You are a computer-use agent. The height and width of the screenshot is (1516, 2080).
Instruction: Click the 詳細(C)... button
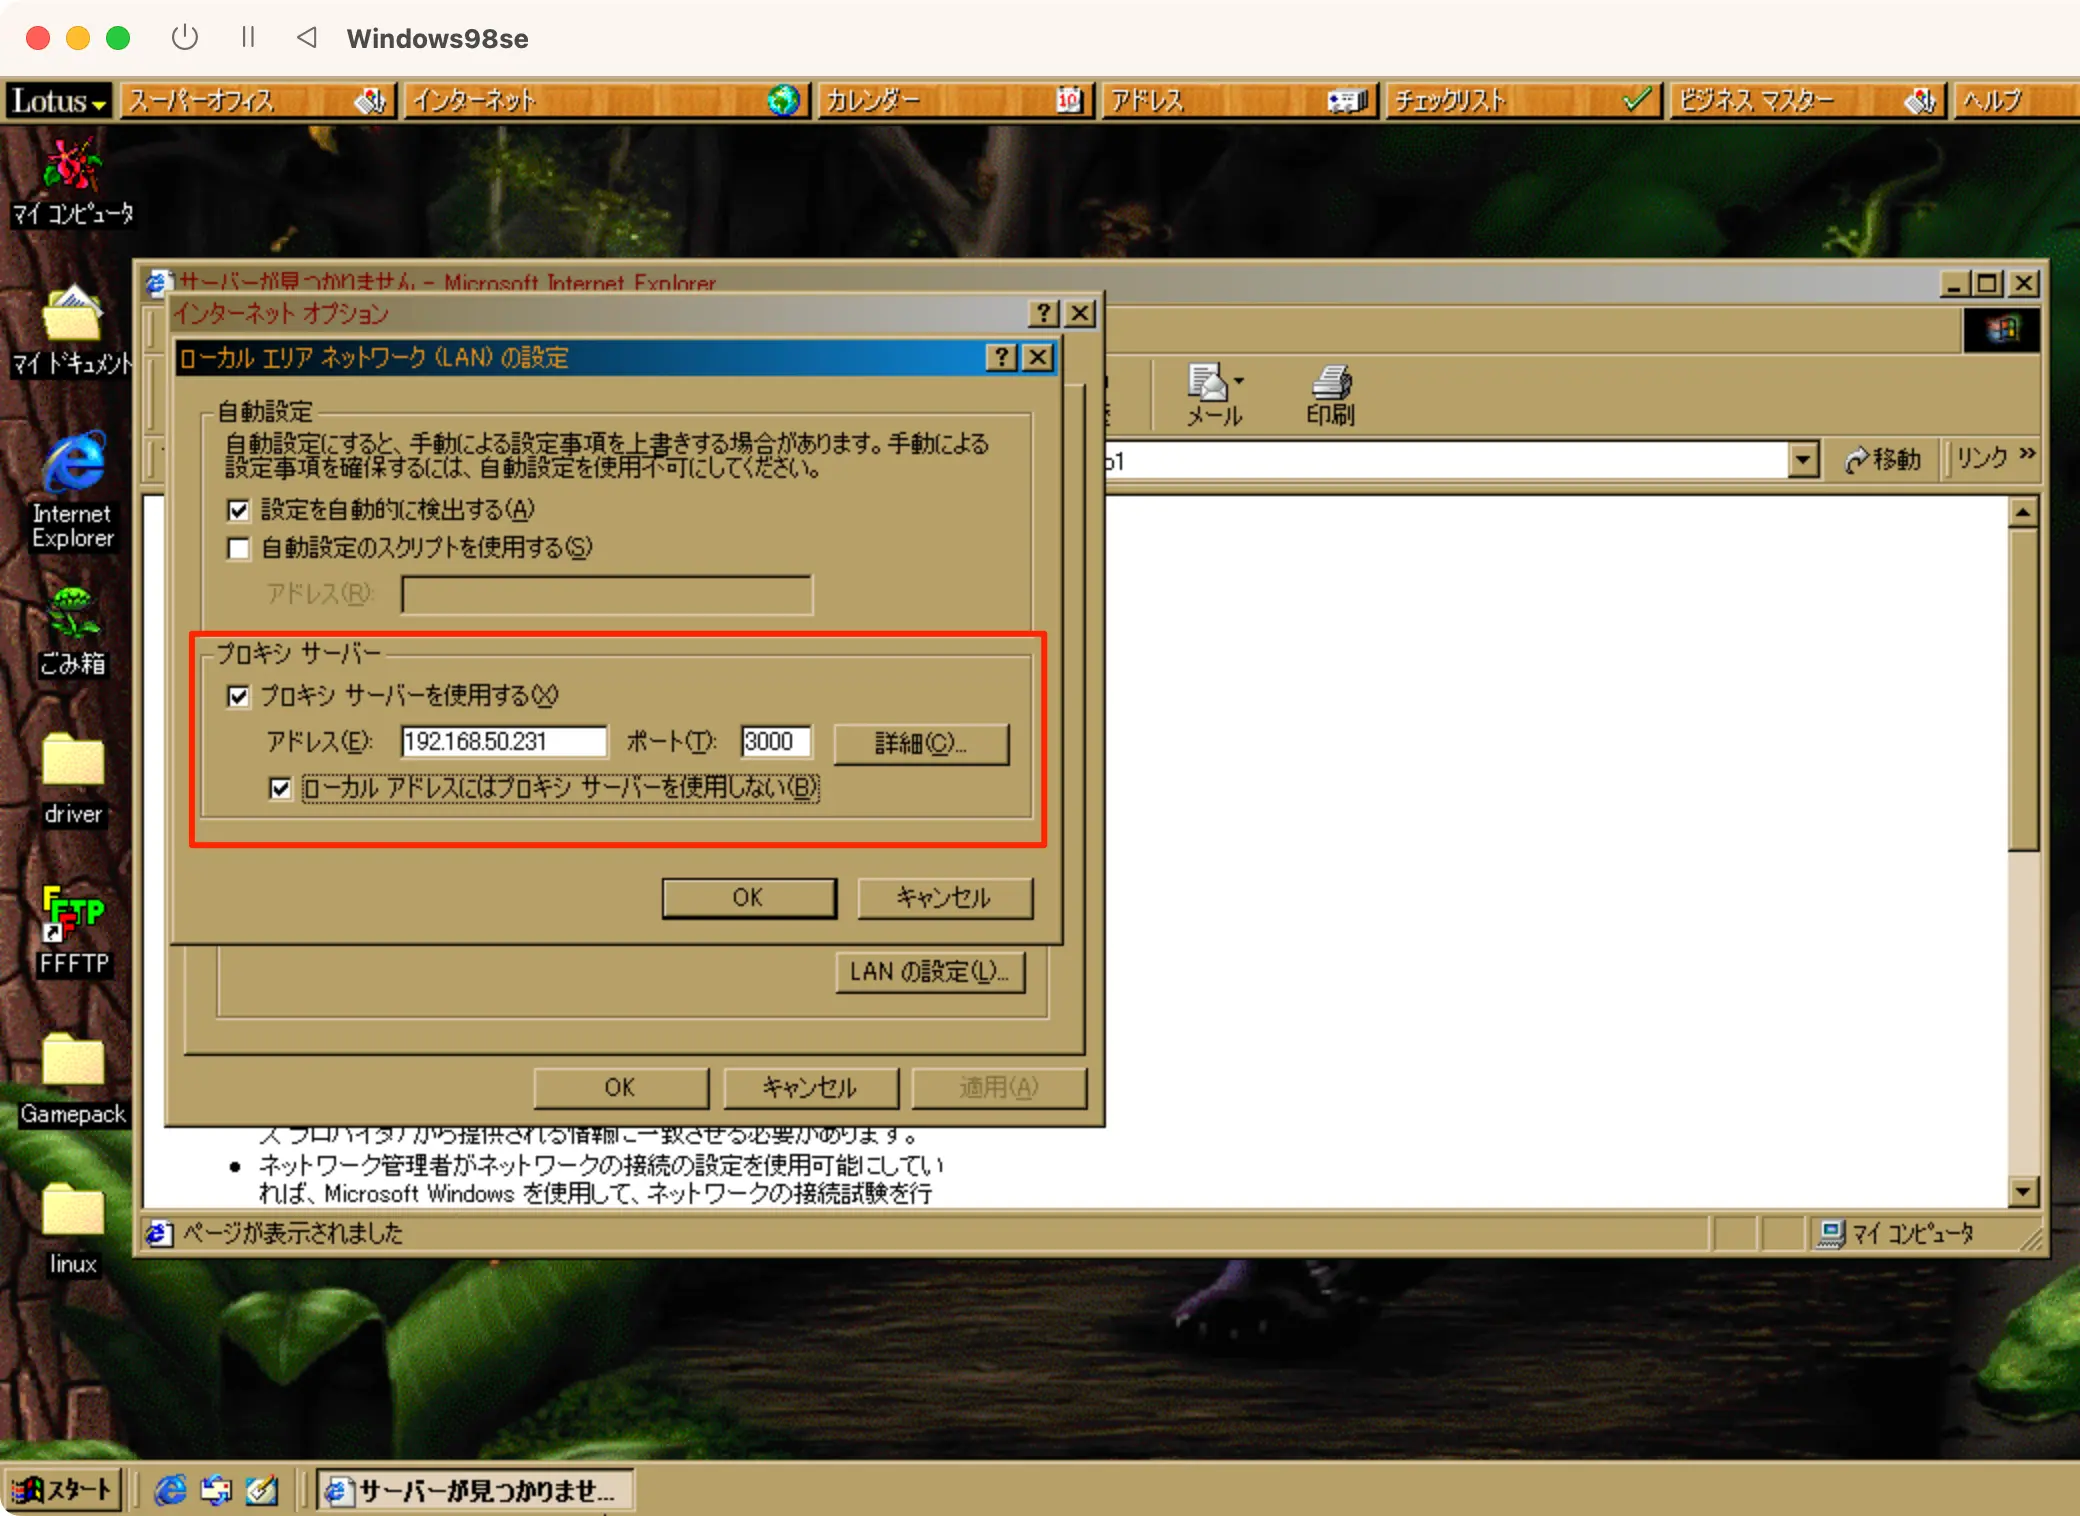pos(921,743)
